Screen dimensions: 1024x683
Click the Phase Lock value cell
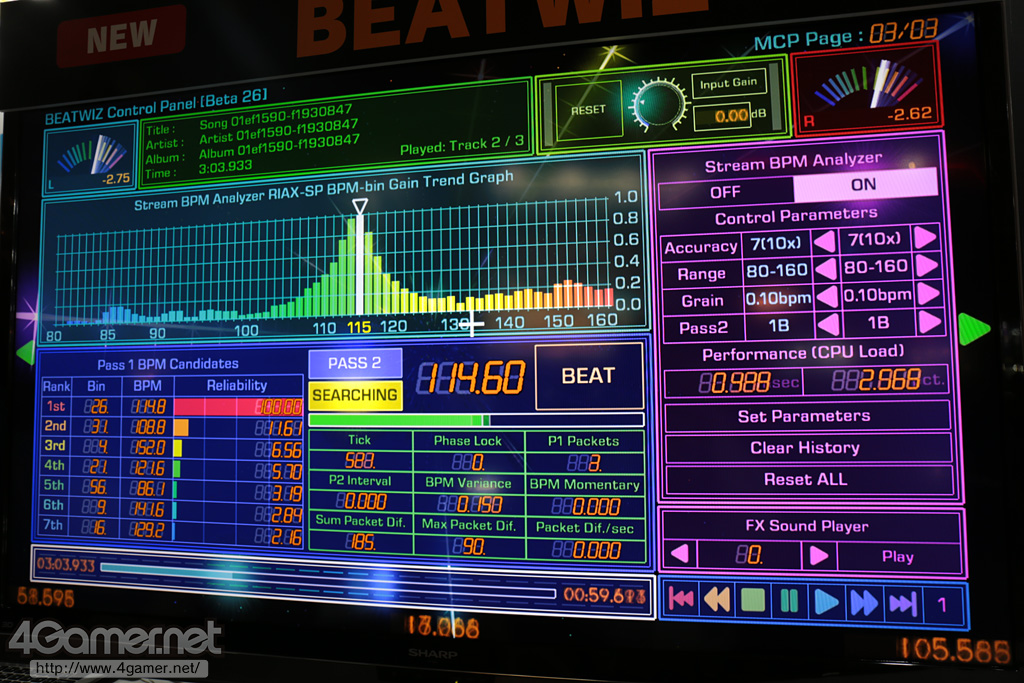468,462
